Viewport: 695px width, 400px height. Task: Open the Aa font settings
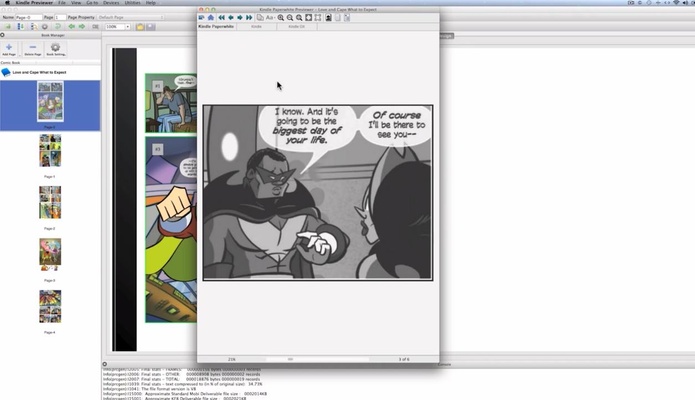click(270, 18)
